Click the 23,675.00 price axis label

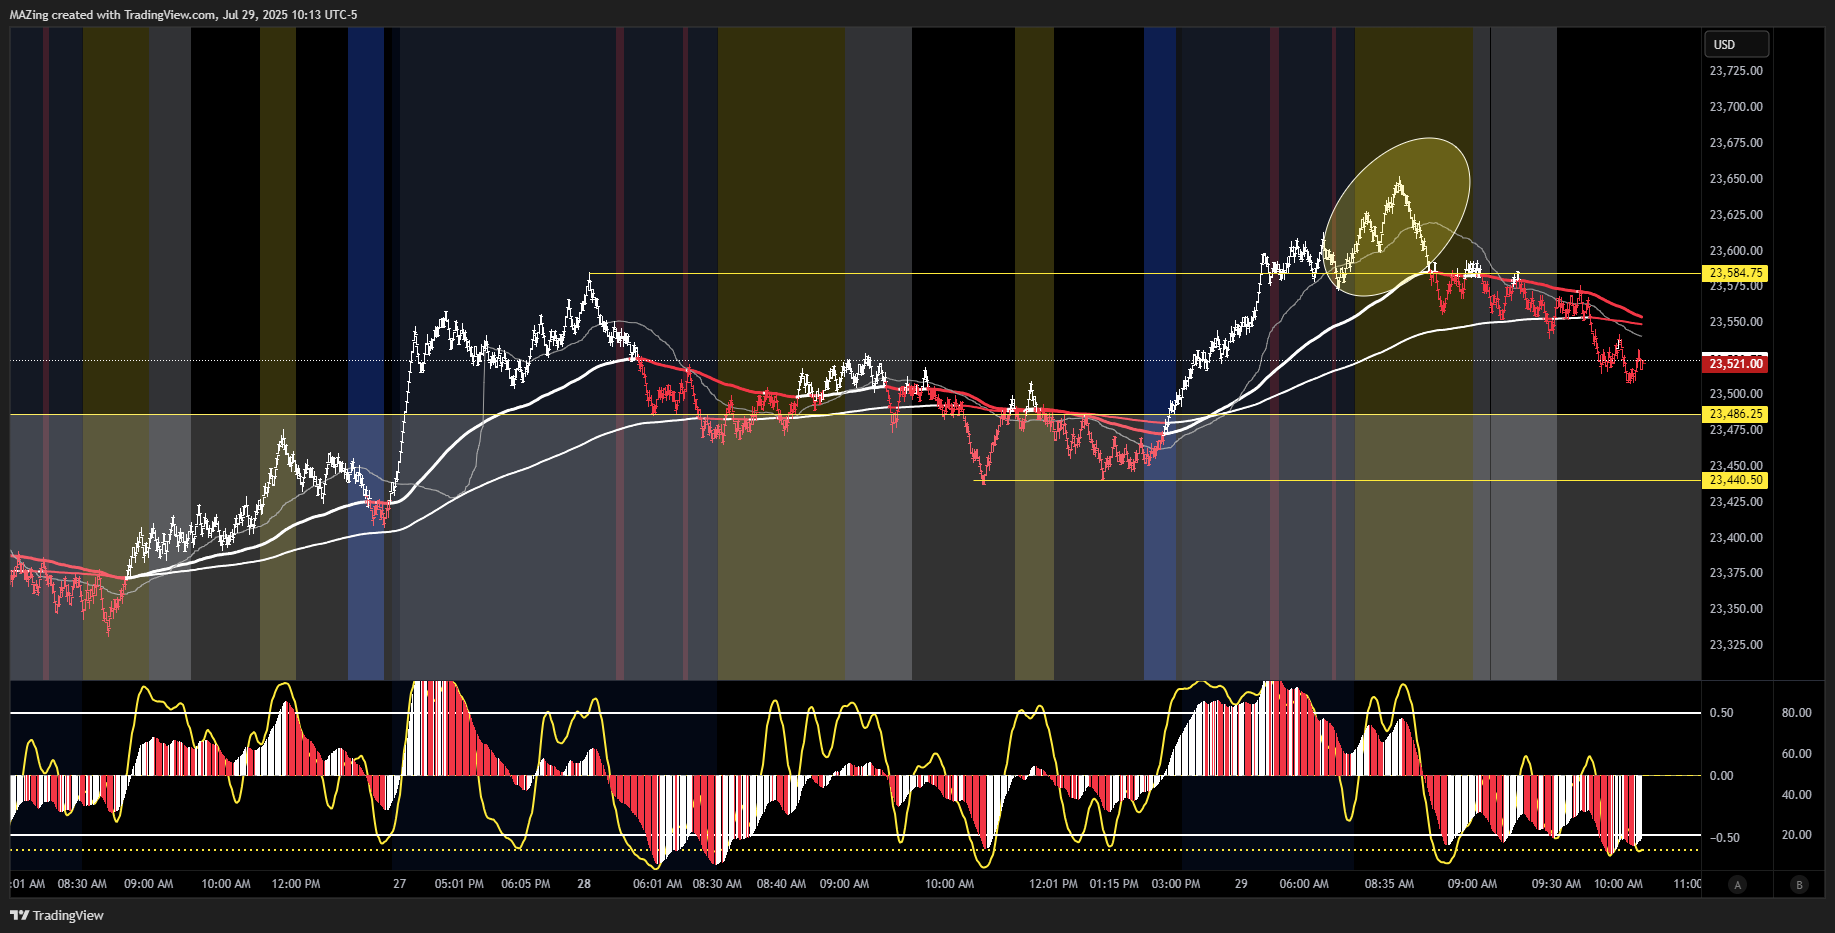tap(1736, 143)
